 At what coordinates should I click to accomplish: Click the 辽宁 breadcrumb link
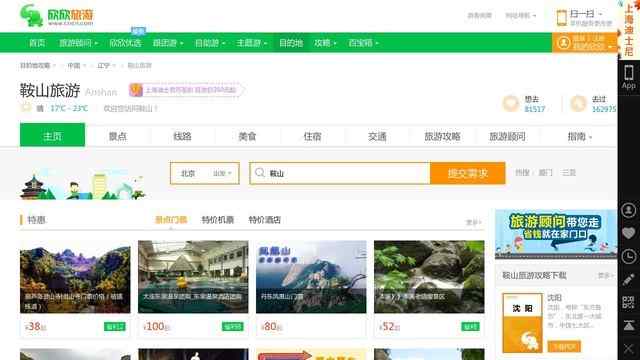(104, 65)
